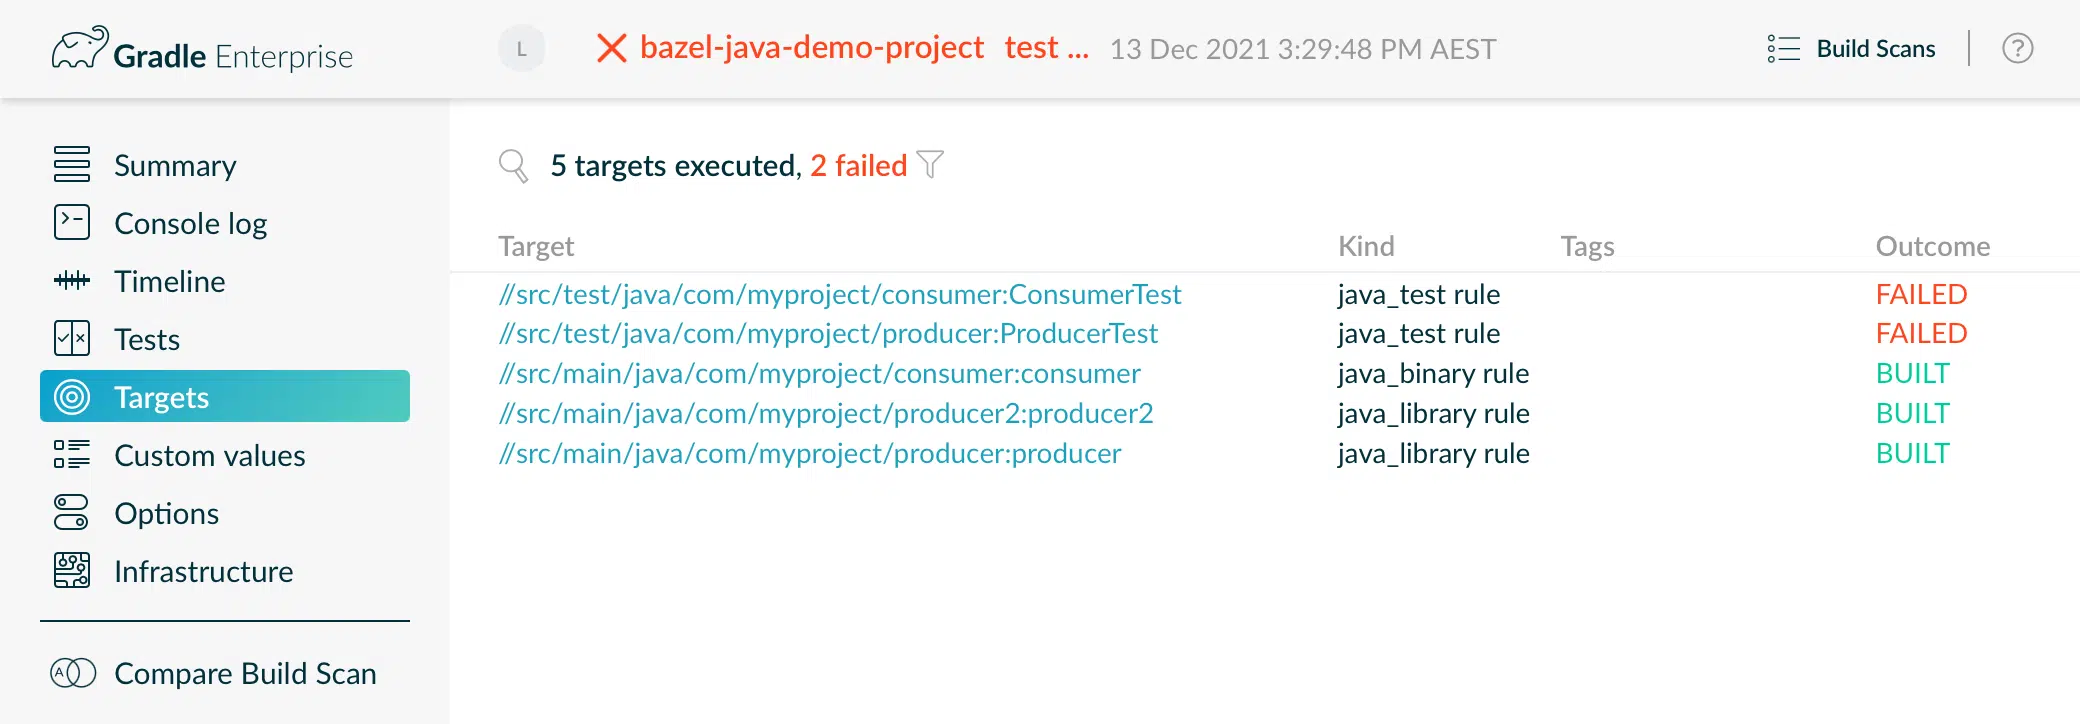Show the Timeline view
Image resolution: width=2080 pixels, height=724 pixels.
169,281
